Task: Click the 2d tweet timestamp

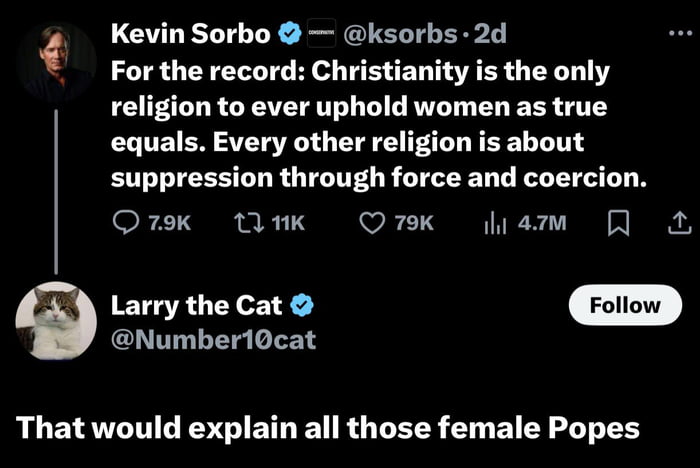Action: (x=490, y=34)
